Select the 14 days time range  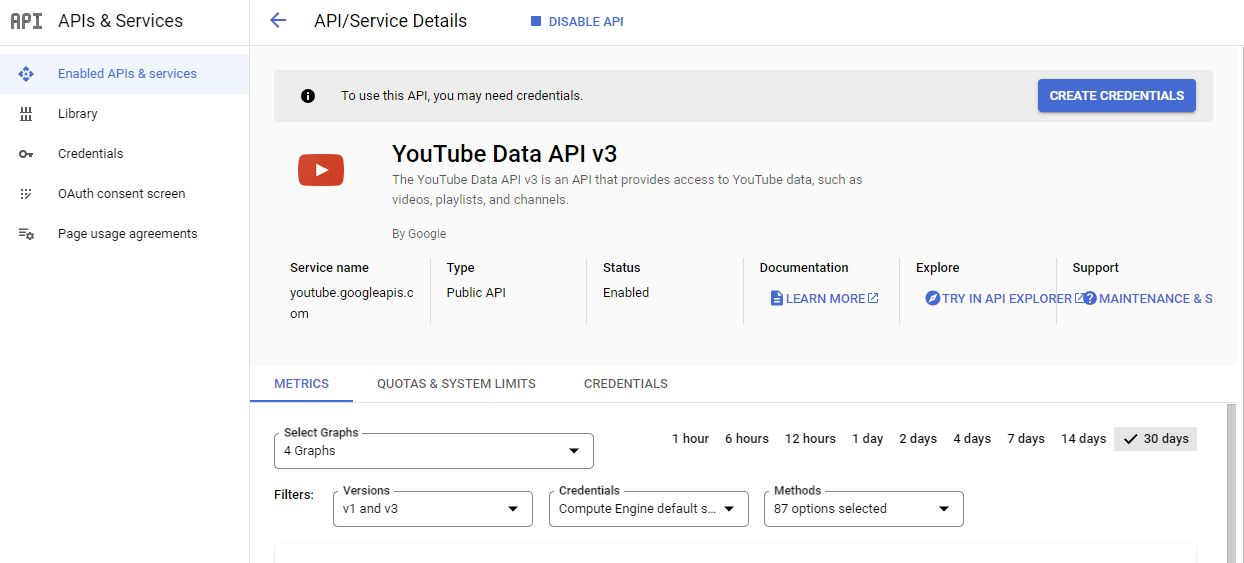1083,439
